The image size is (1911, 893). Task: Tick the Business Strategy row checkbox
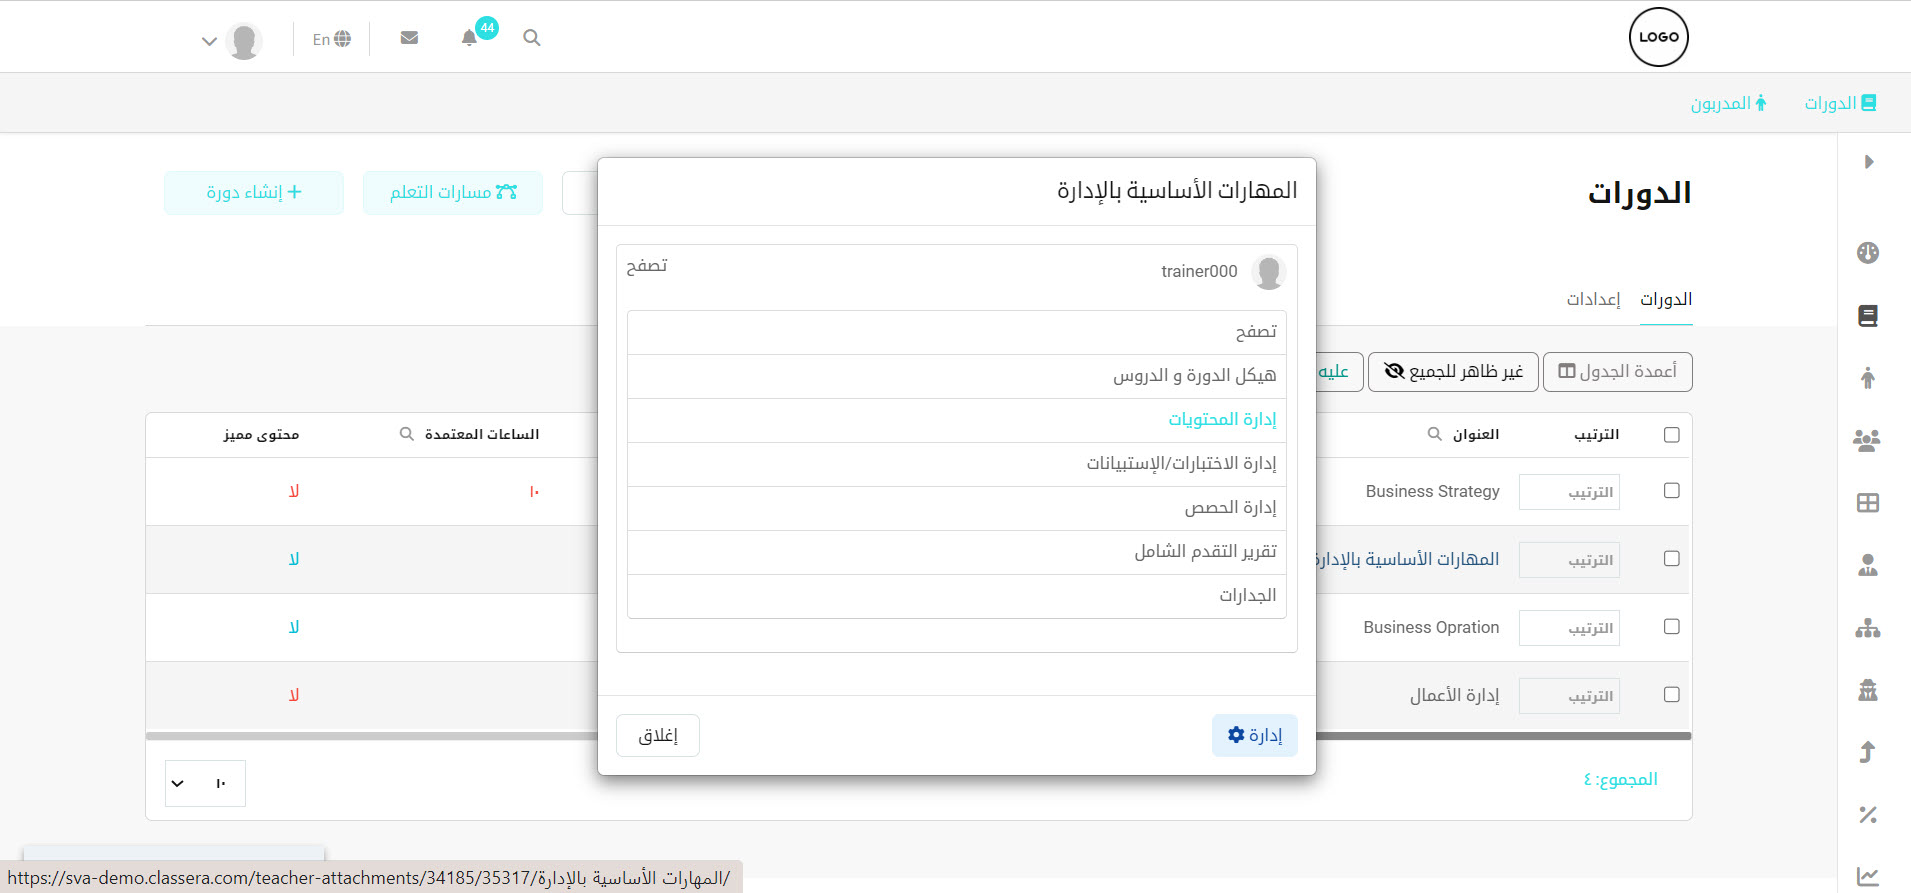pyautogui.click(x=1671, y=491)
